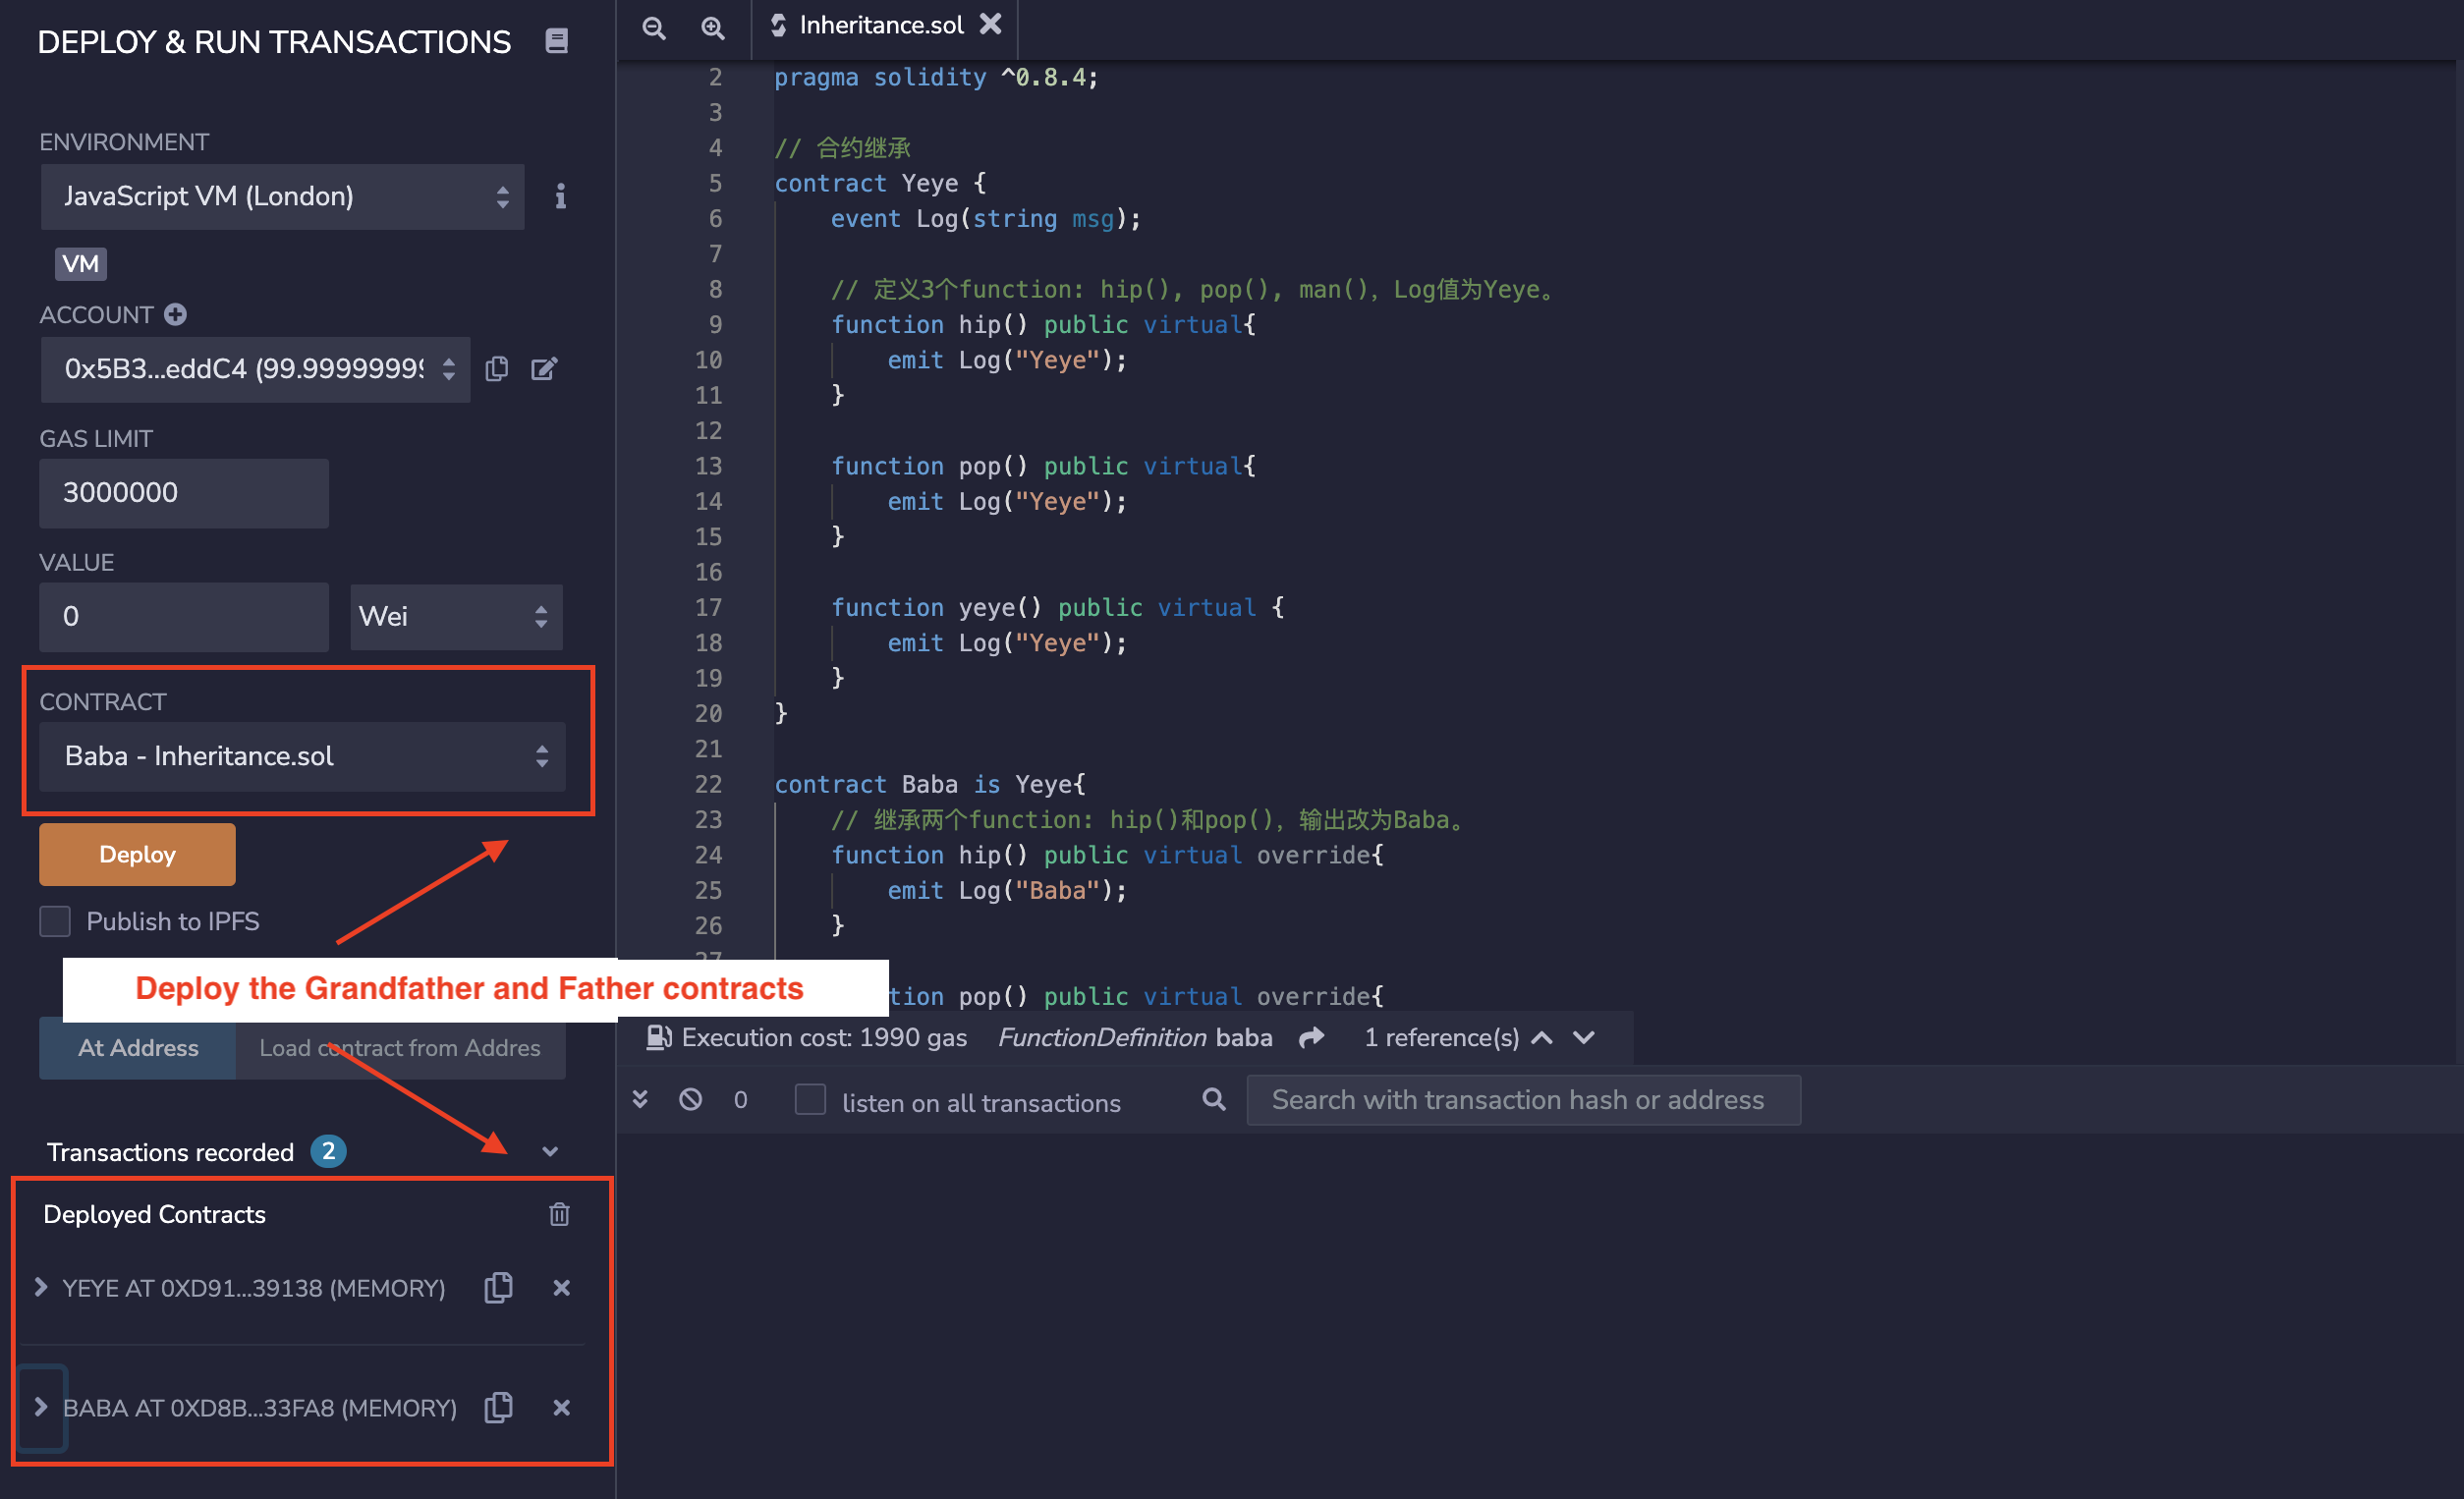Enable listen on all transactions

coord(810,1100)
